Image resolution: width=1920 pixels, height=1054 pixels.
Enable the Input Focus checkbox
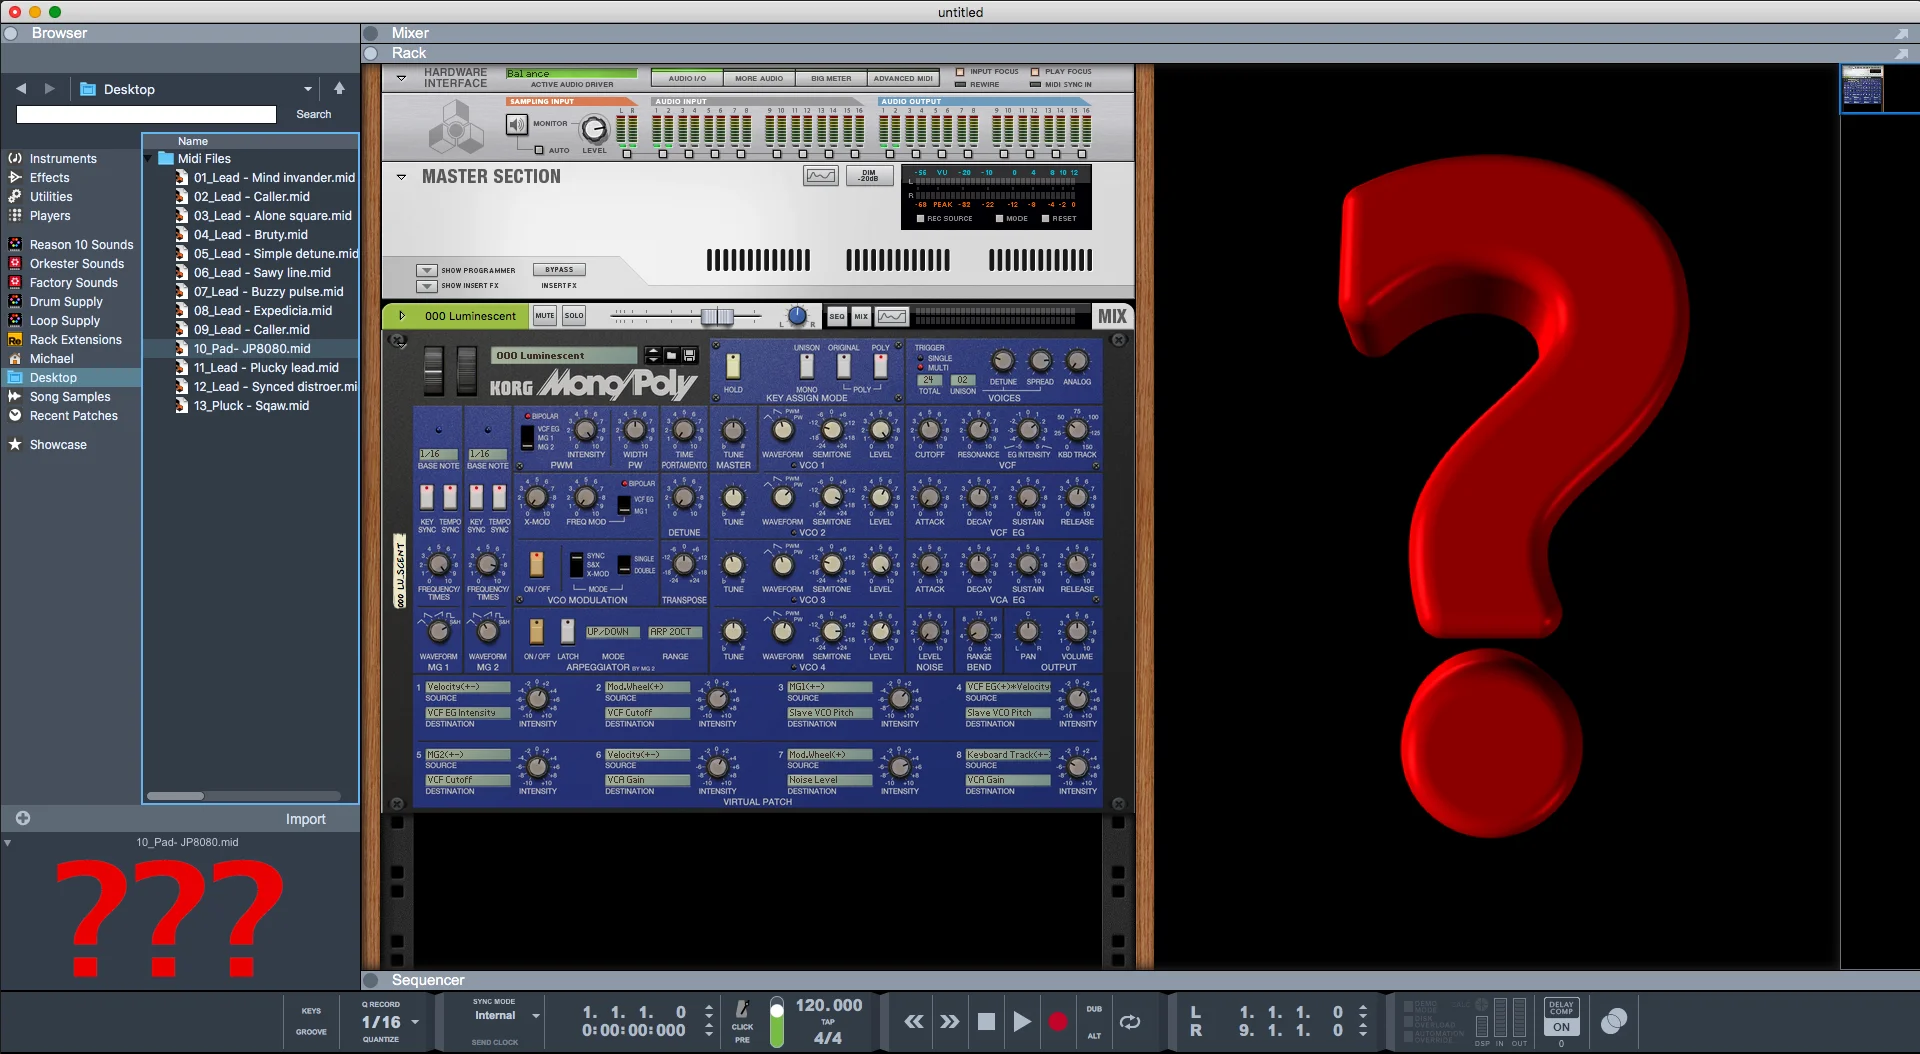(960, 72)
